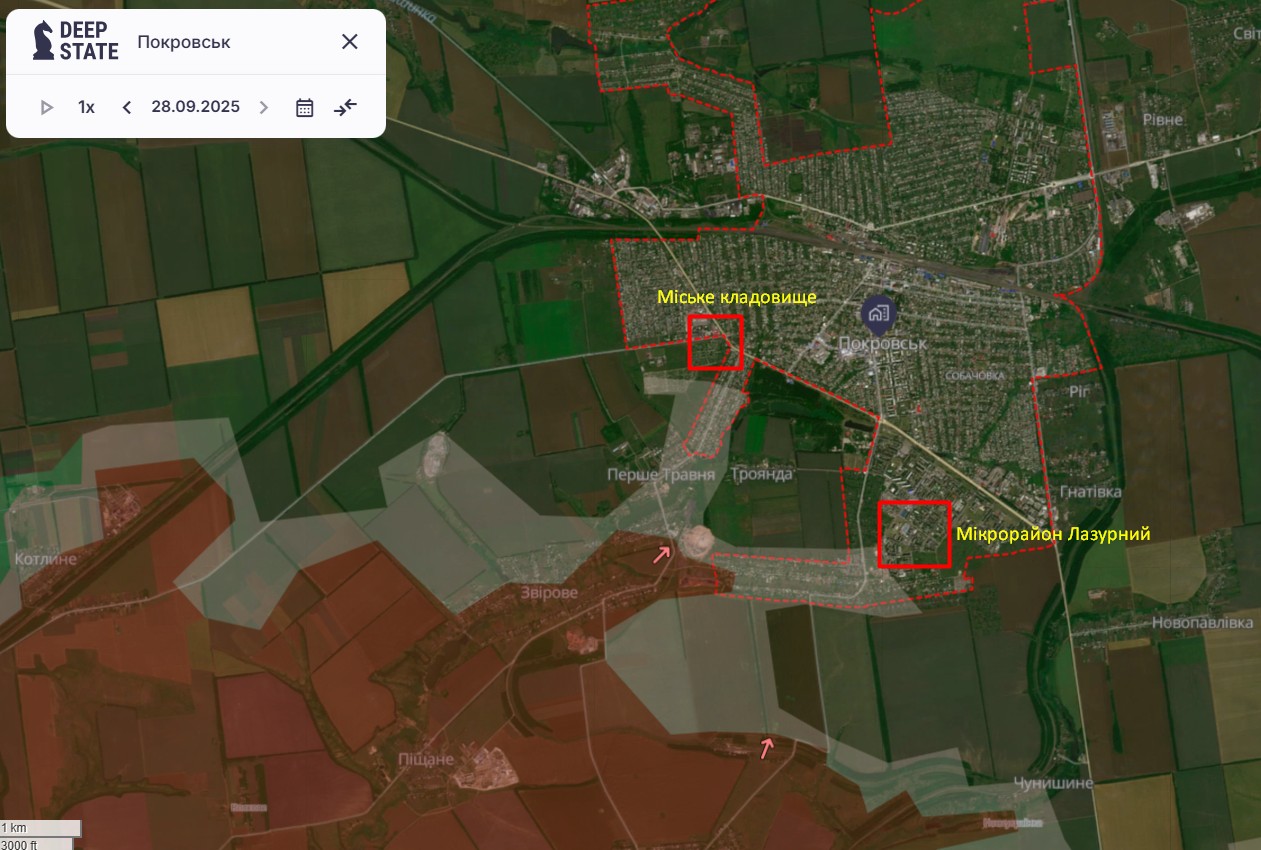Click the pink attack arrow near Звірове

(x=662, y=553)
